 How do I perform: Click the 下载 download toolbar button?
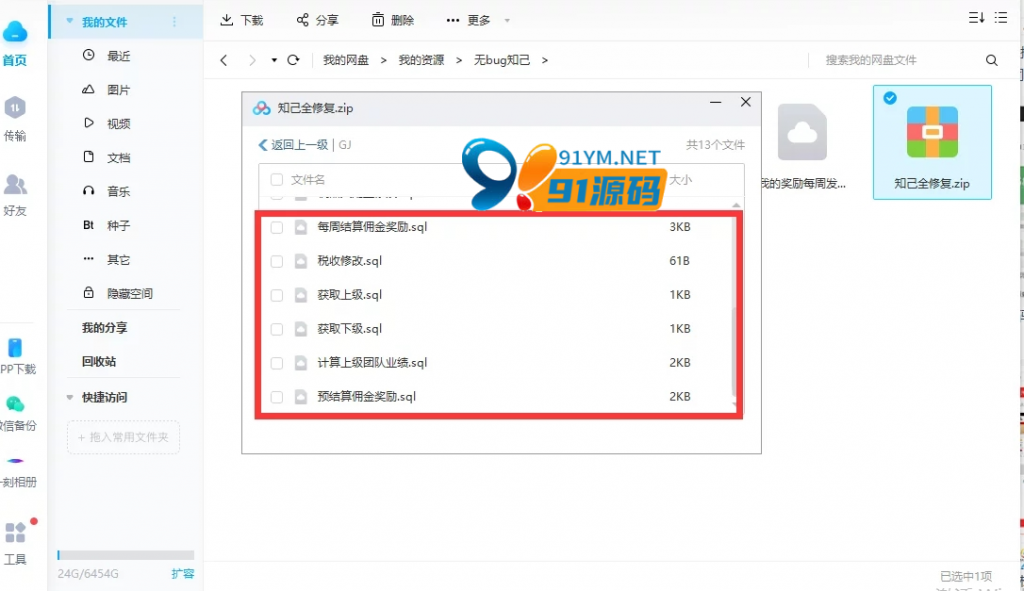(x=241, y=20)
